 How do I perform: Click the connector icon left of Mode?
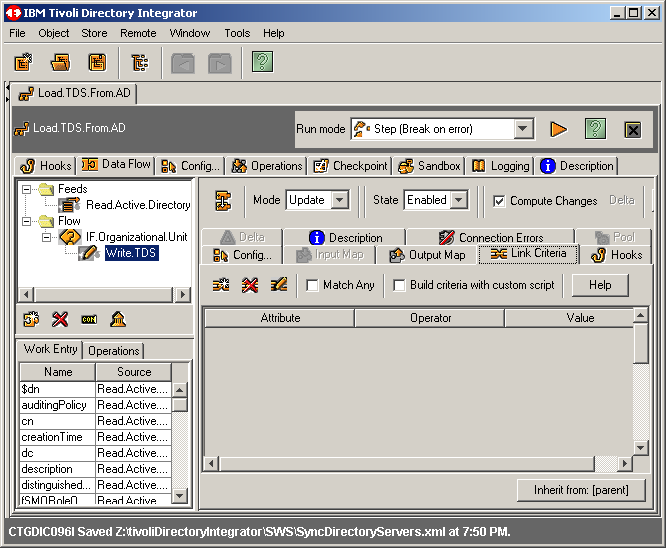(x=225, y=201)
